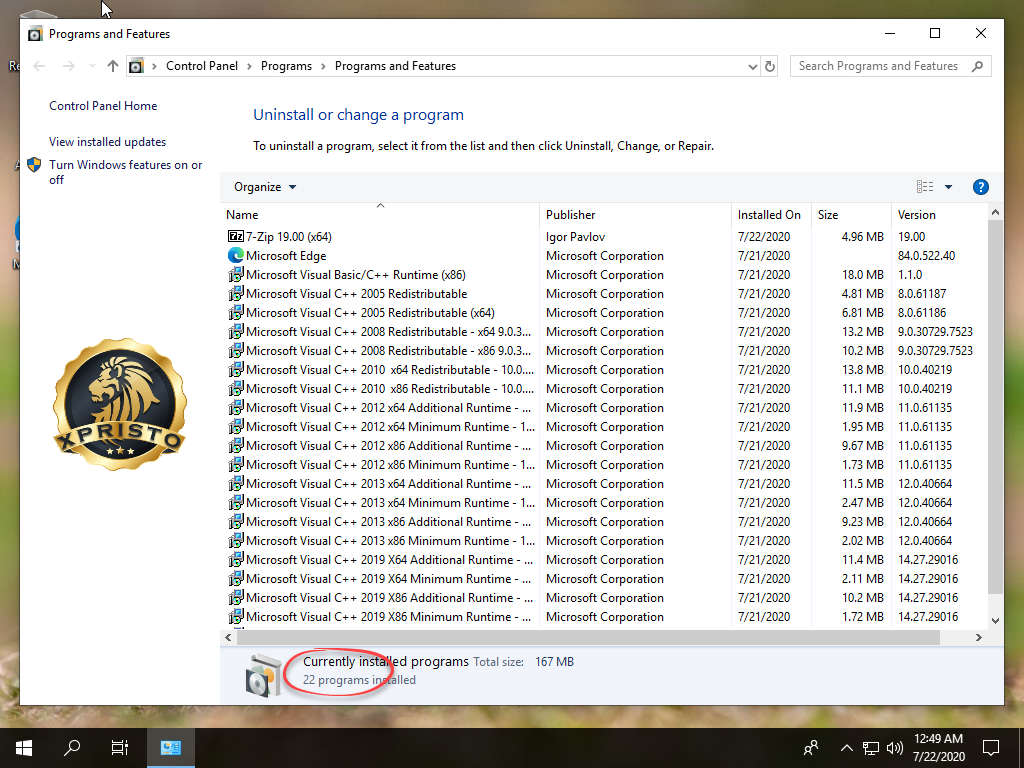
Task: Click Control Panel taskbar button
Action: 170,747
